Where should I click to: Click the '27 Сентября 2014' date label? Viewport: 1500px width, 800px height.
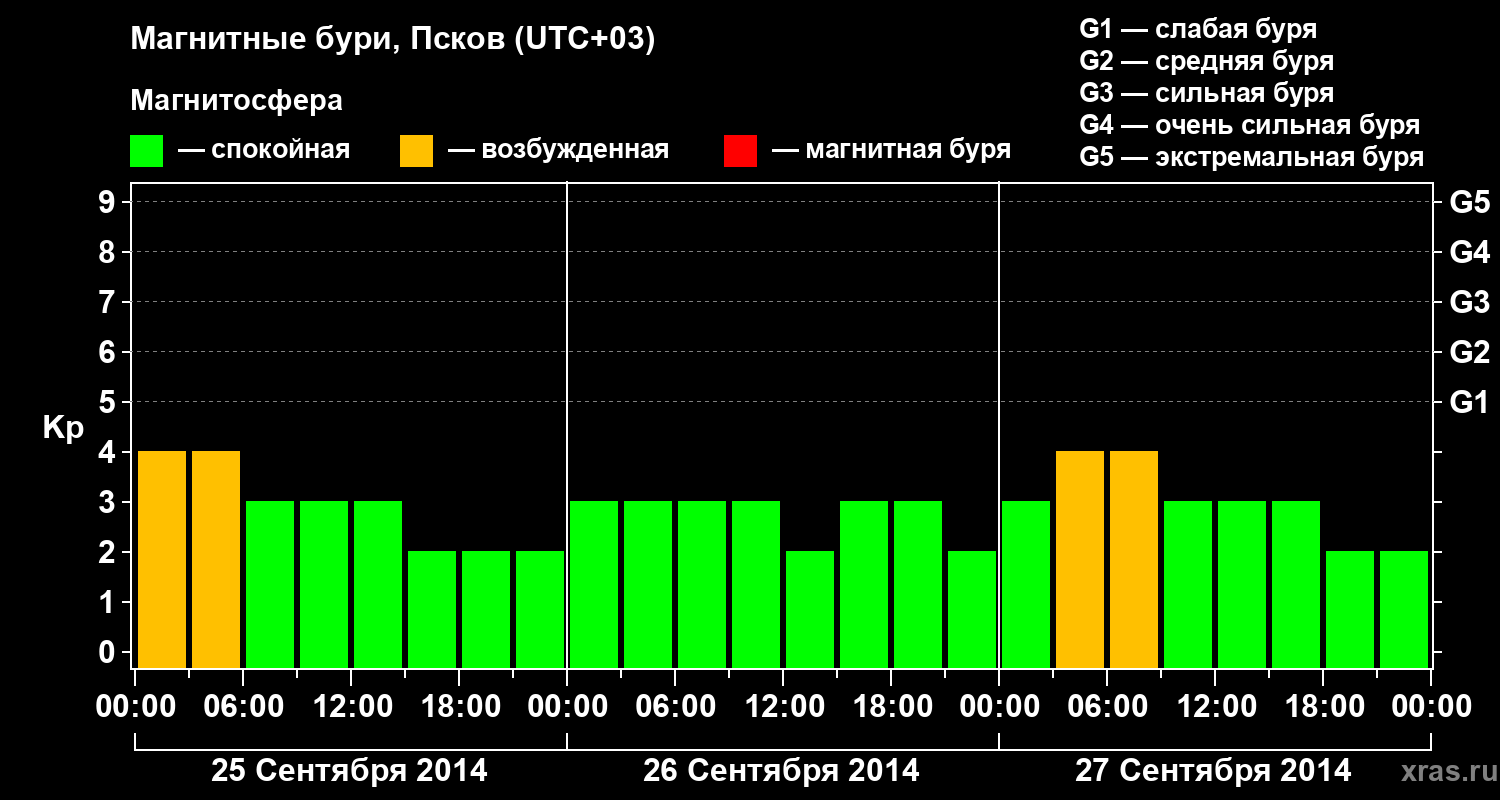1213,771
